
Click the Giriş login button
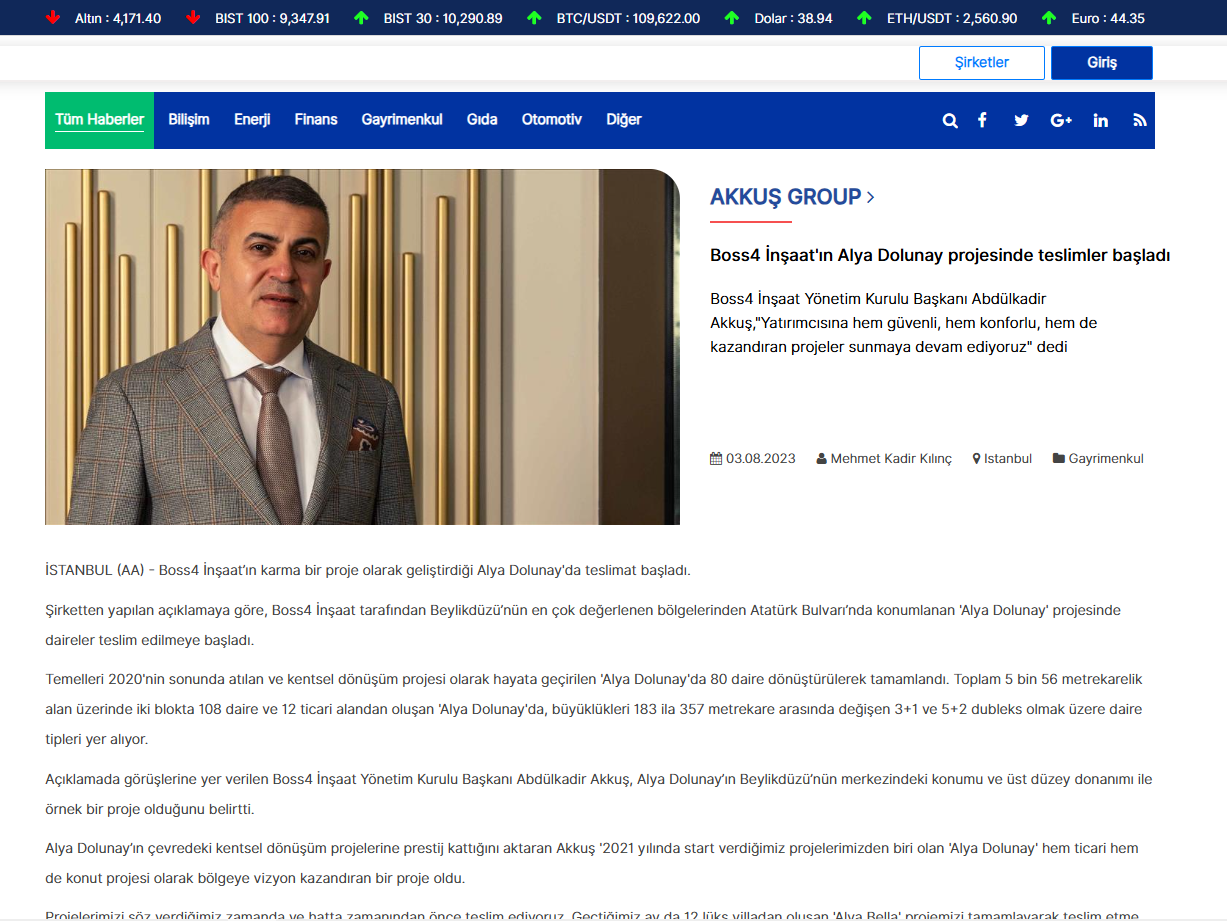(1101, 63)
